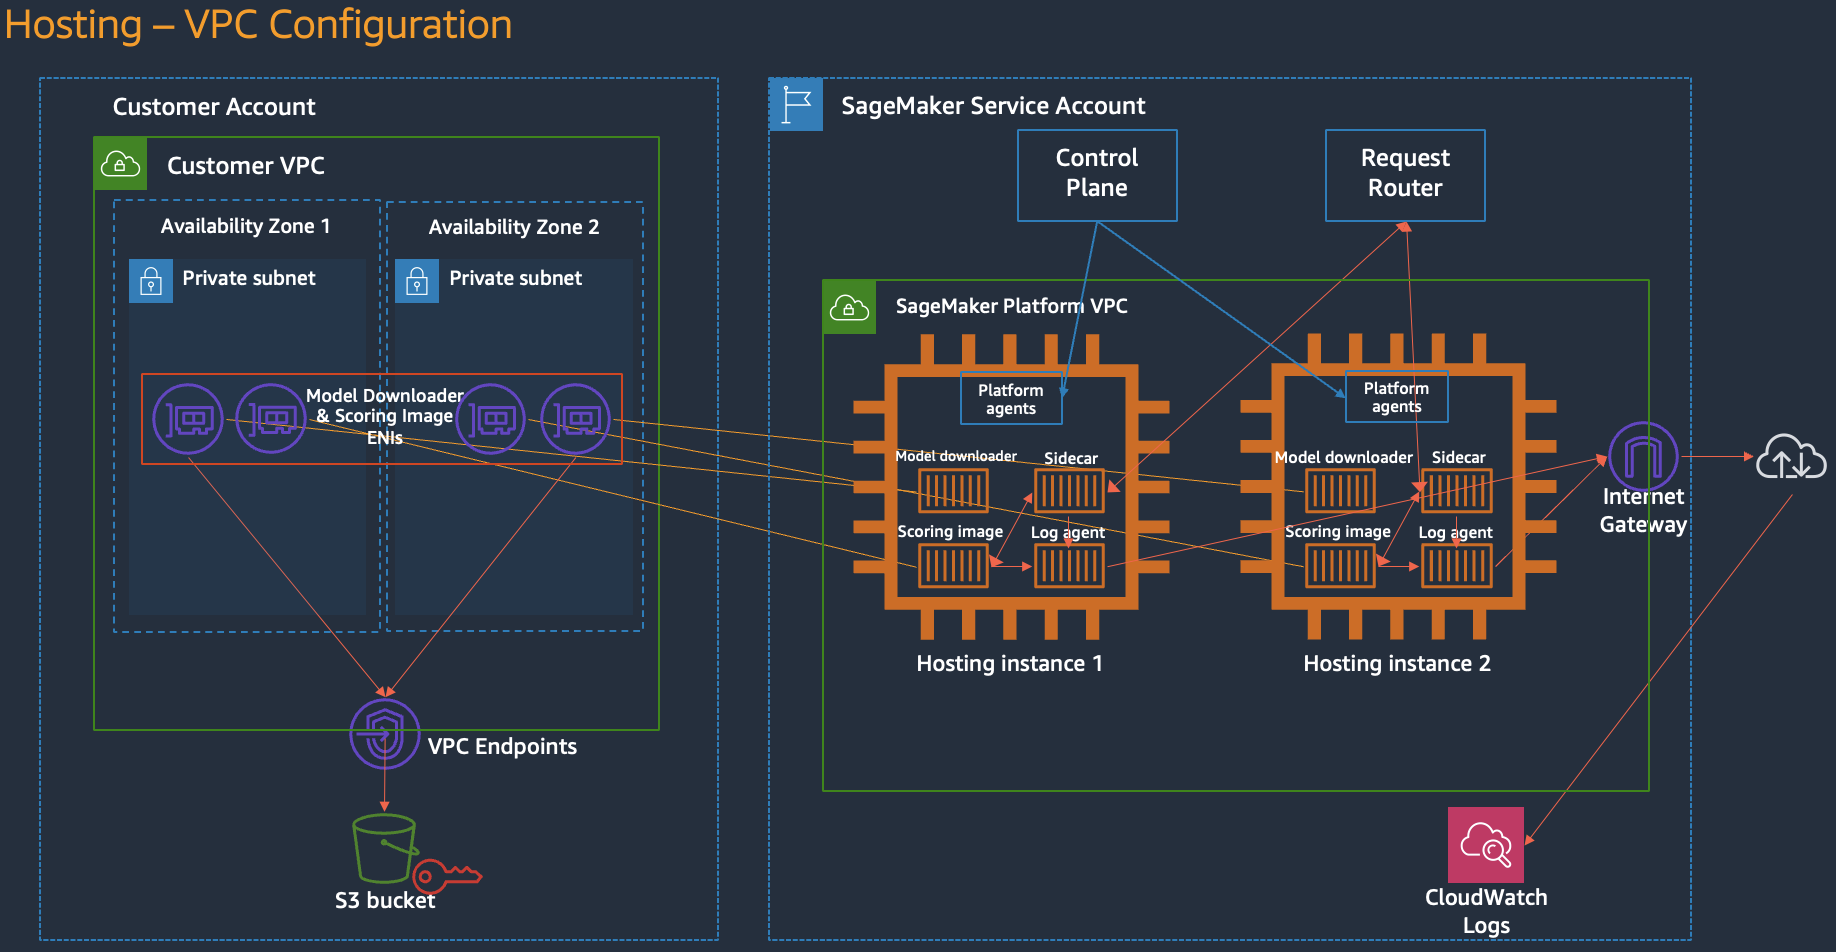Select the green S3 bucket icon
The image size is (1836, 952).
[385, 848]
